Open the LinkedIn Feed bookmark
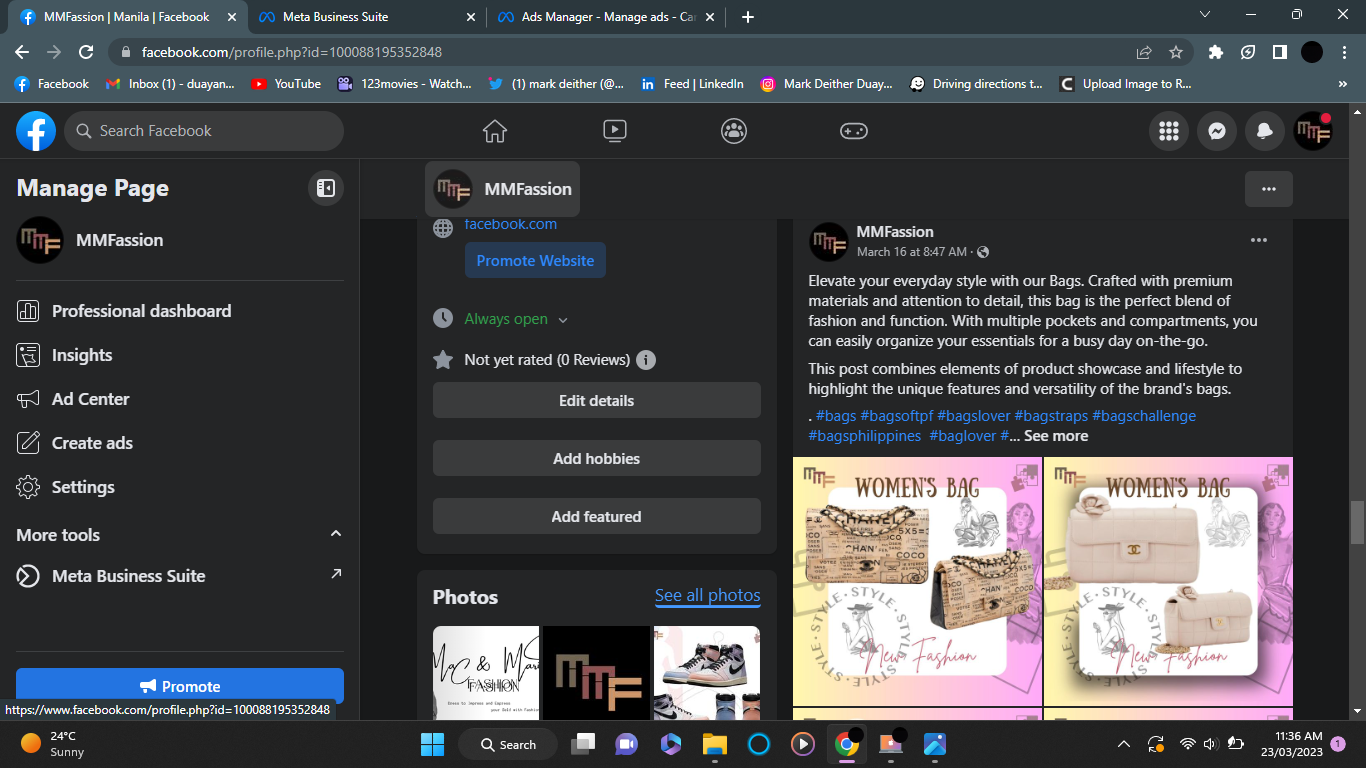Screen dimensions: 1366x768 692,84
